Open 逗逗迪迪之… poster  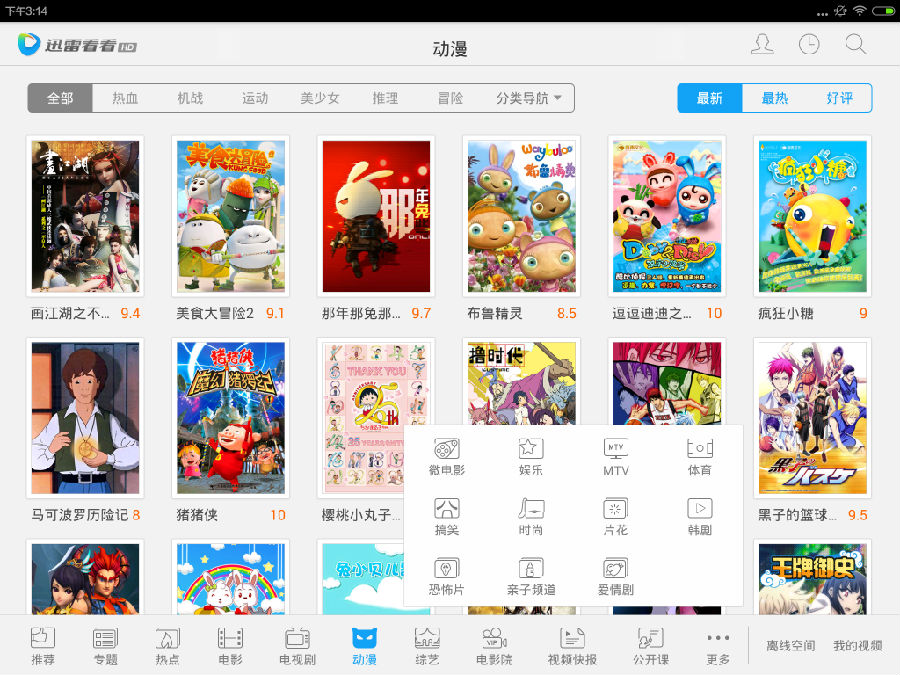[x=667, y=216]
